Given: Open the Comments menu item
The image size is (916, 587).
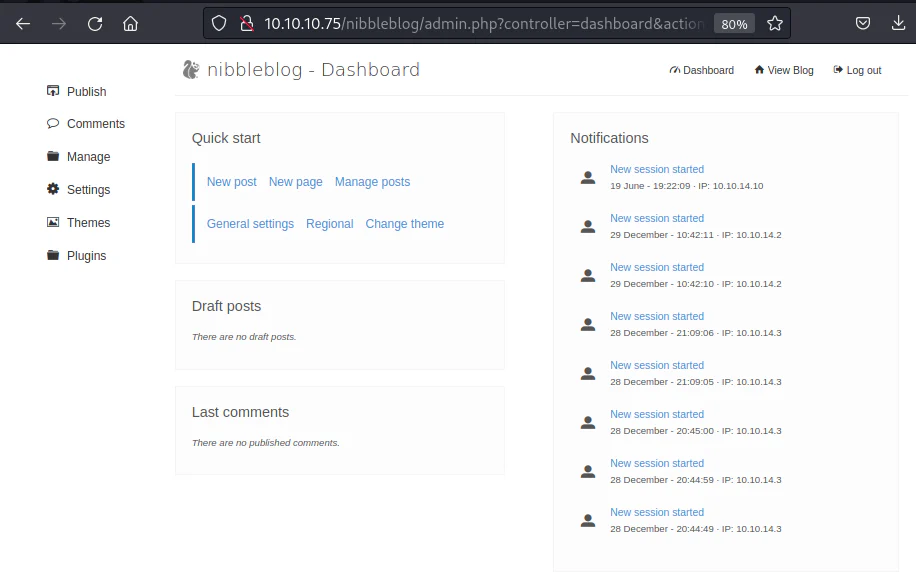Looking at the screenshot, I should coord(96,124).
